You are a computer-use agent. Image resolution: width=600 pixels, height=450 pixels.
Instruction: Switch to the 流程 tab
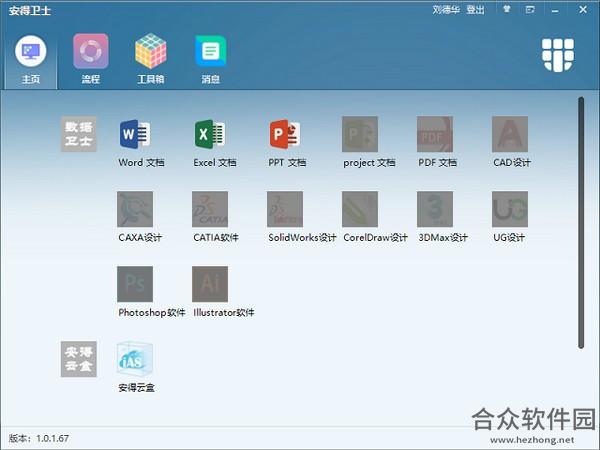[91, 60]
